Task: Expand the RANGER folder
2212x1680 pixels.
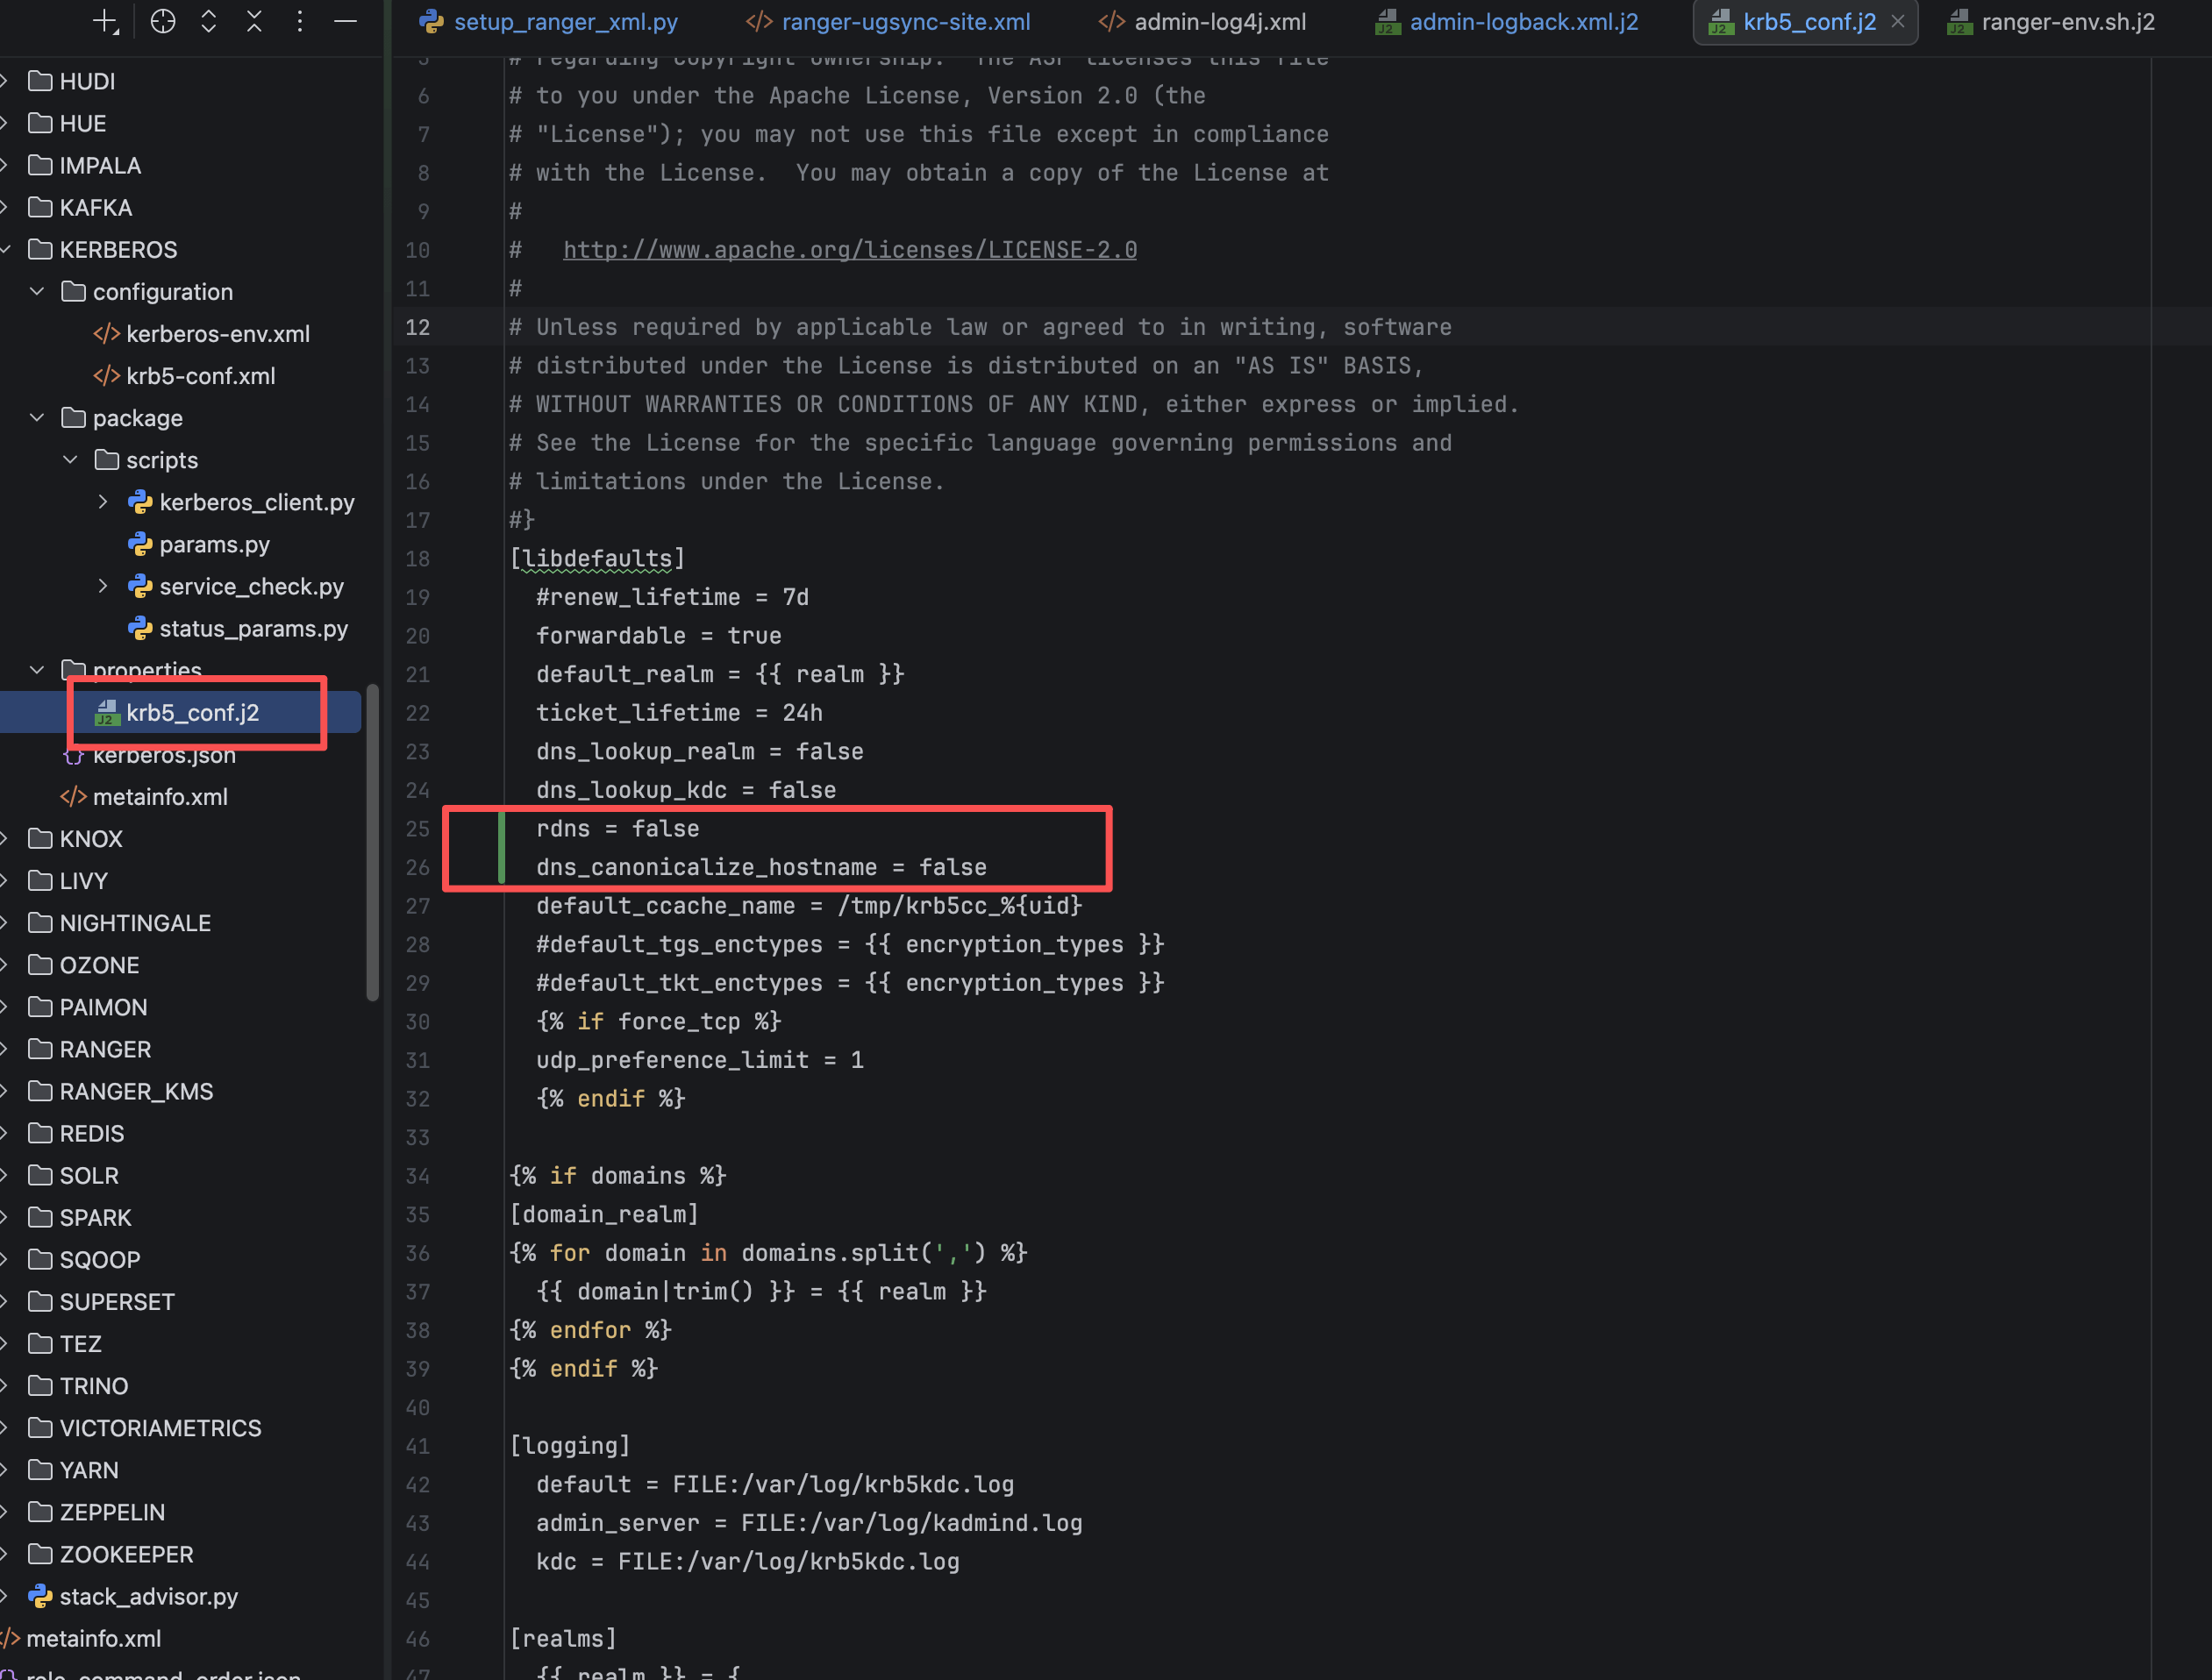Action: tap(6, 1049)
